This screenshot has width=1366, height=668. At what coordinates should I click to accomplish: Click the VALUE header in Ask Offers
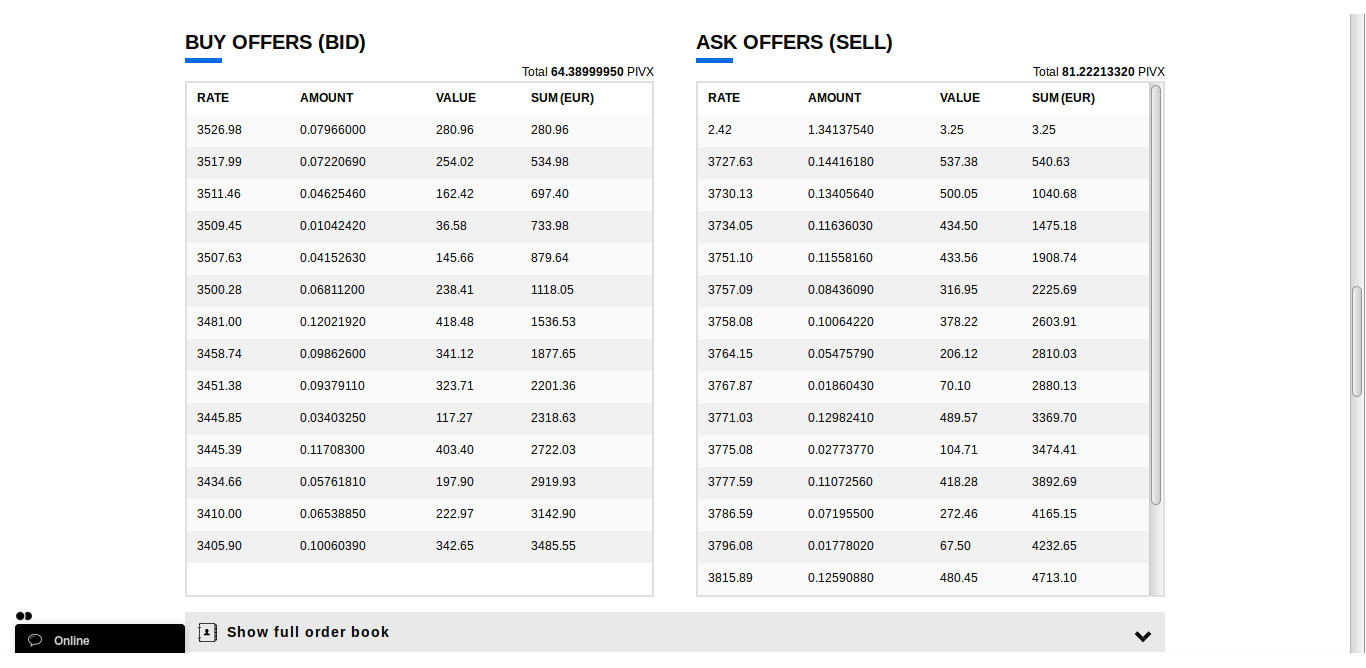960,98
